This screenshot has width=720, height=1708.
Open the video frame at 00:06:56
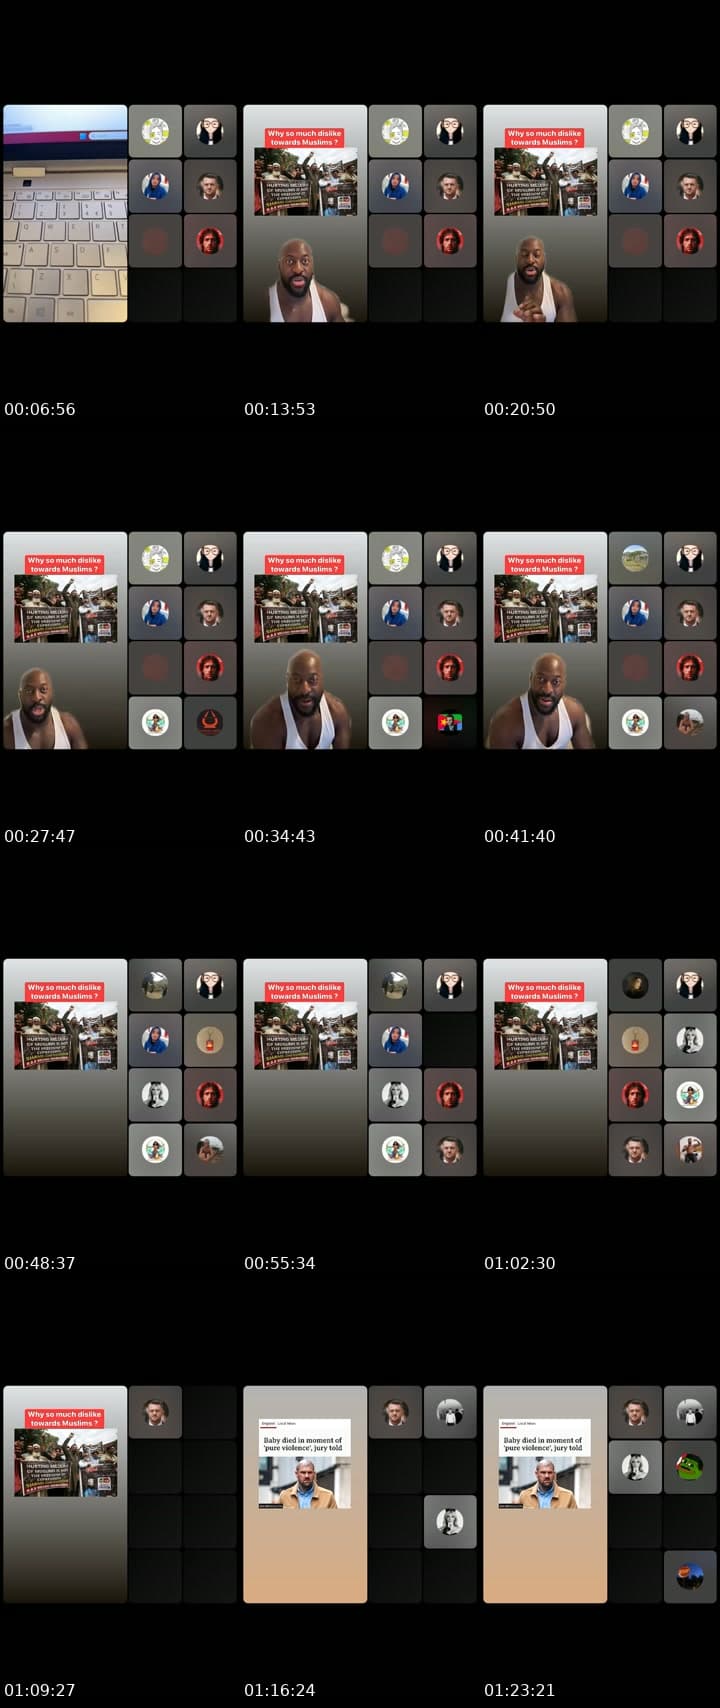point(120,213)
